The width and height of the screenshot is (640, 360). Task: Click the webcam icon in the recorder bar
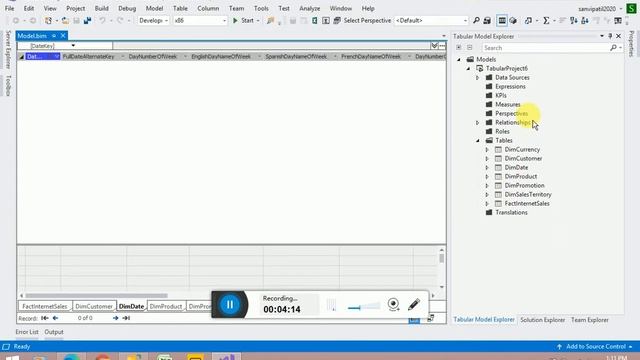coord(393,304)
